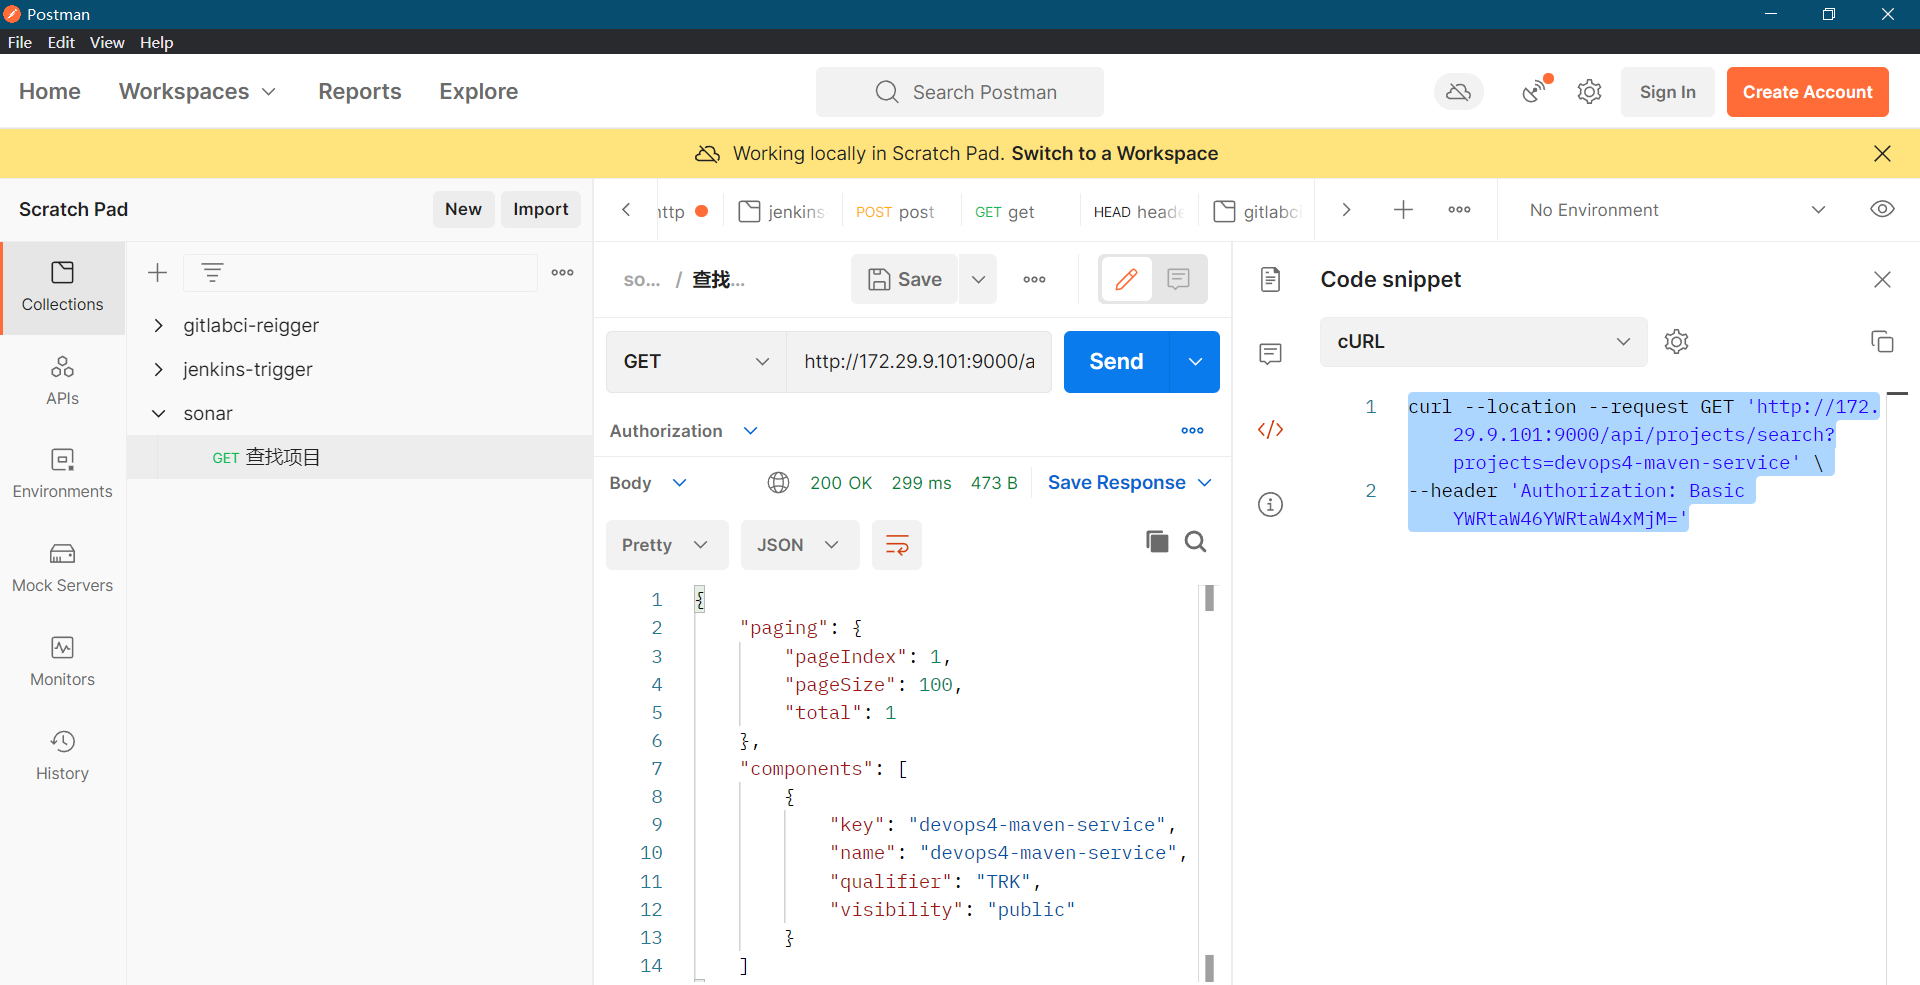Click the network globe icon in response
The width and height of the screenshot is (1920, 985).
point(778,483)
